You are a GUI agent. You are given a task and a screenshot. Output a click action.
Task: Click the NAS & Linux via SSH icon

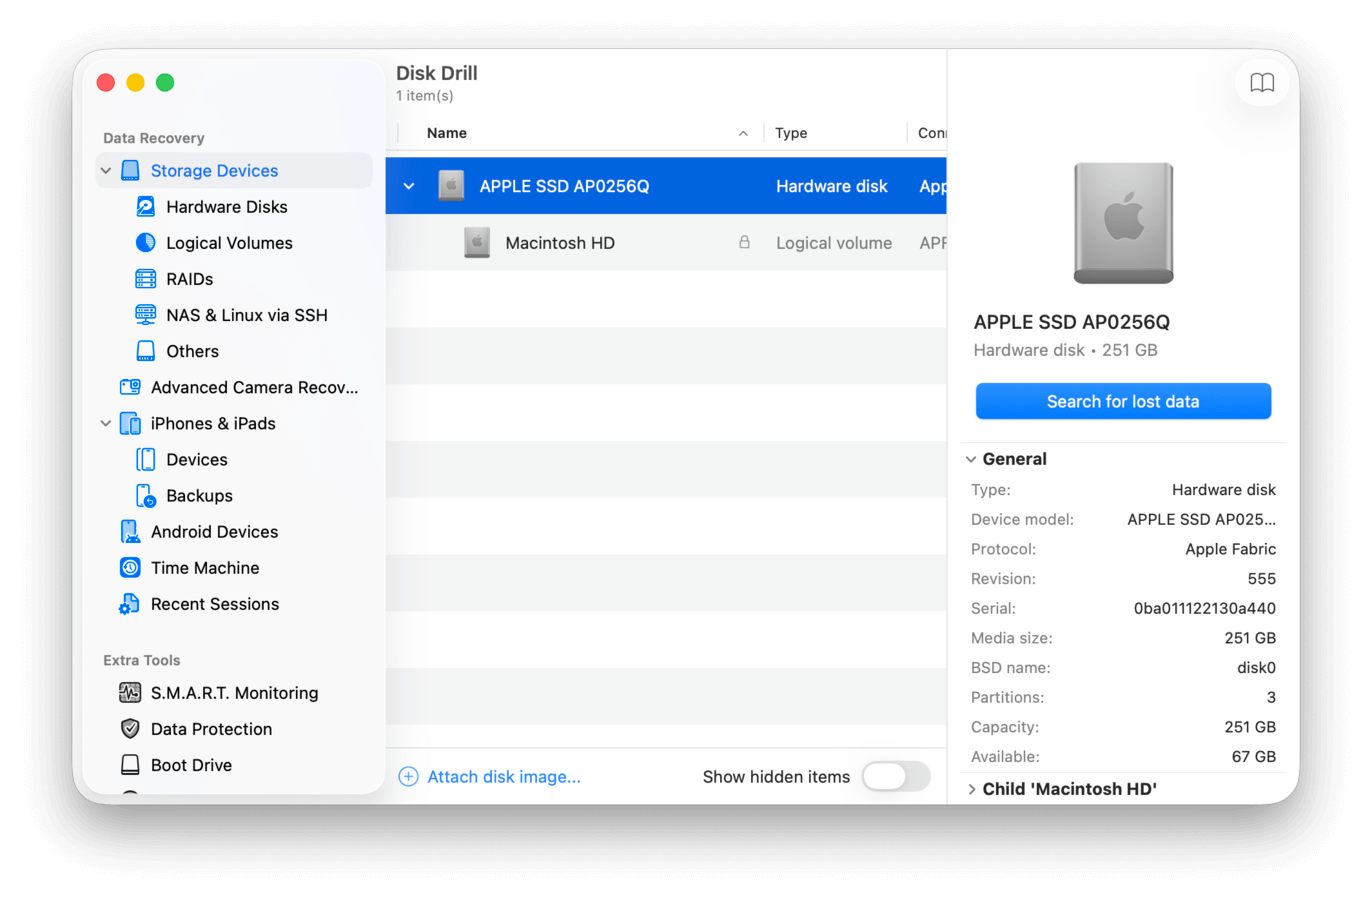(x=146, y=315)
